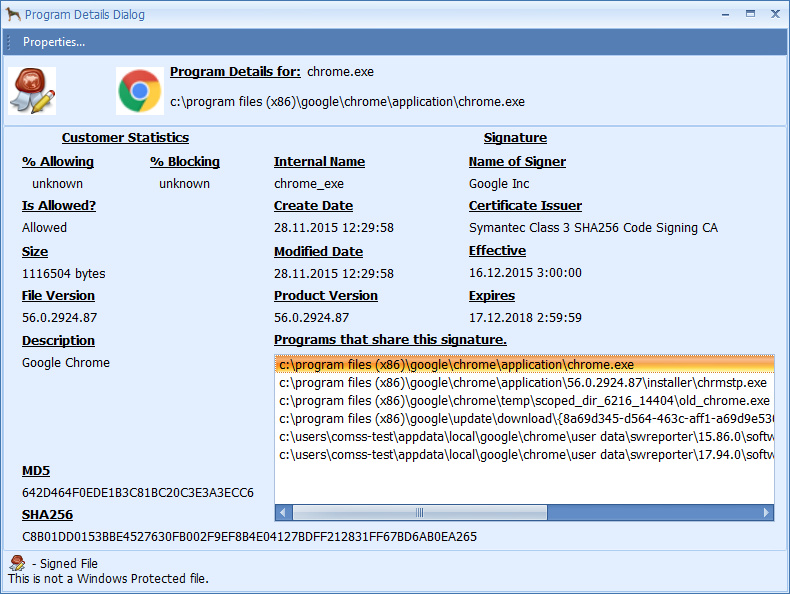This screenshot has width=790, height=594.
Task: Click the right scroll arrow of the list
Action: (x=766, y=512)
